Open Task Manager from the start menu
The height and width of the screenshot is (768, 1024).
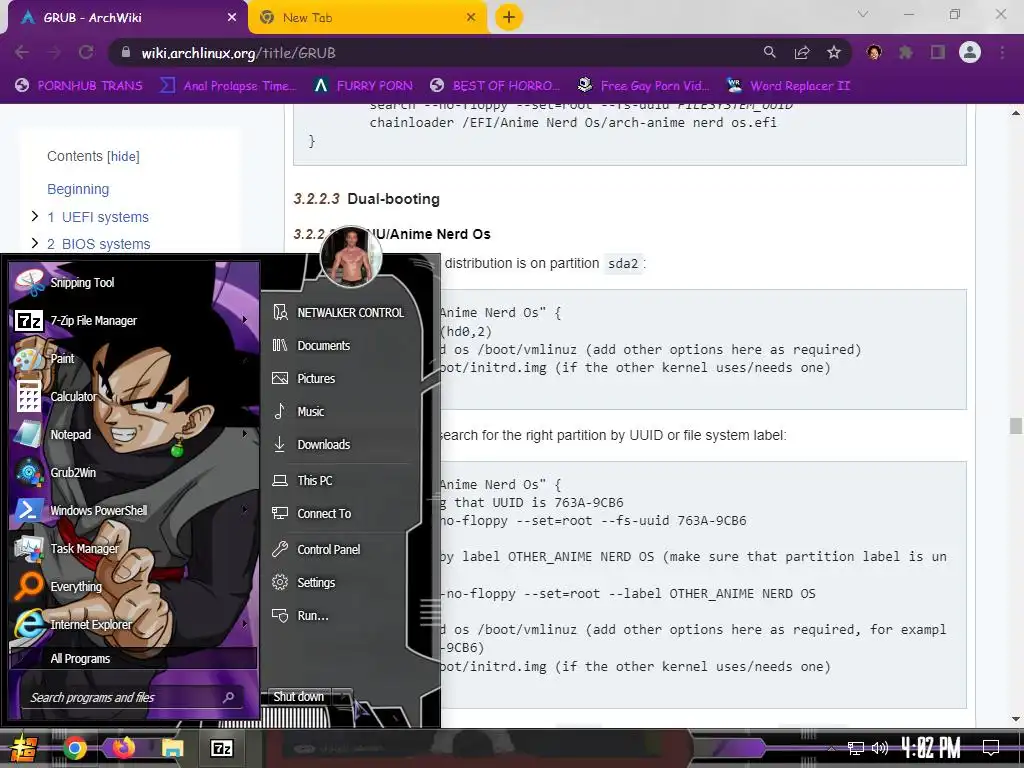tap(134, 549)
